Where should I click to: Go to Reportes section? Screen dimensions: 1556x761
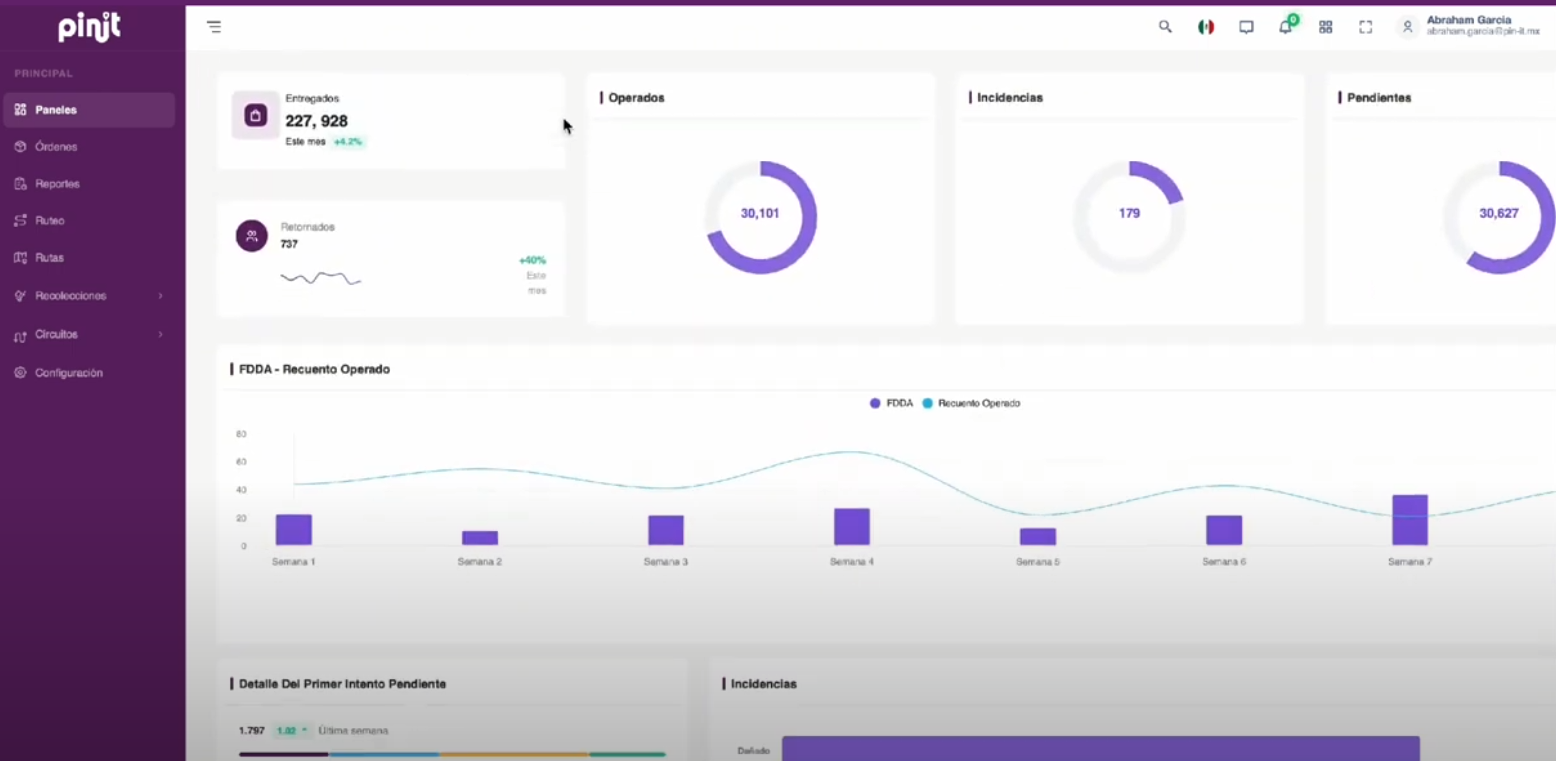pos(57,184)
